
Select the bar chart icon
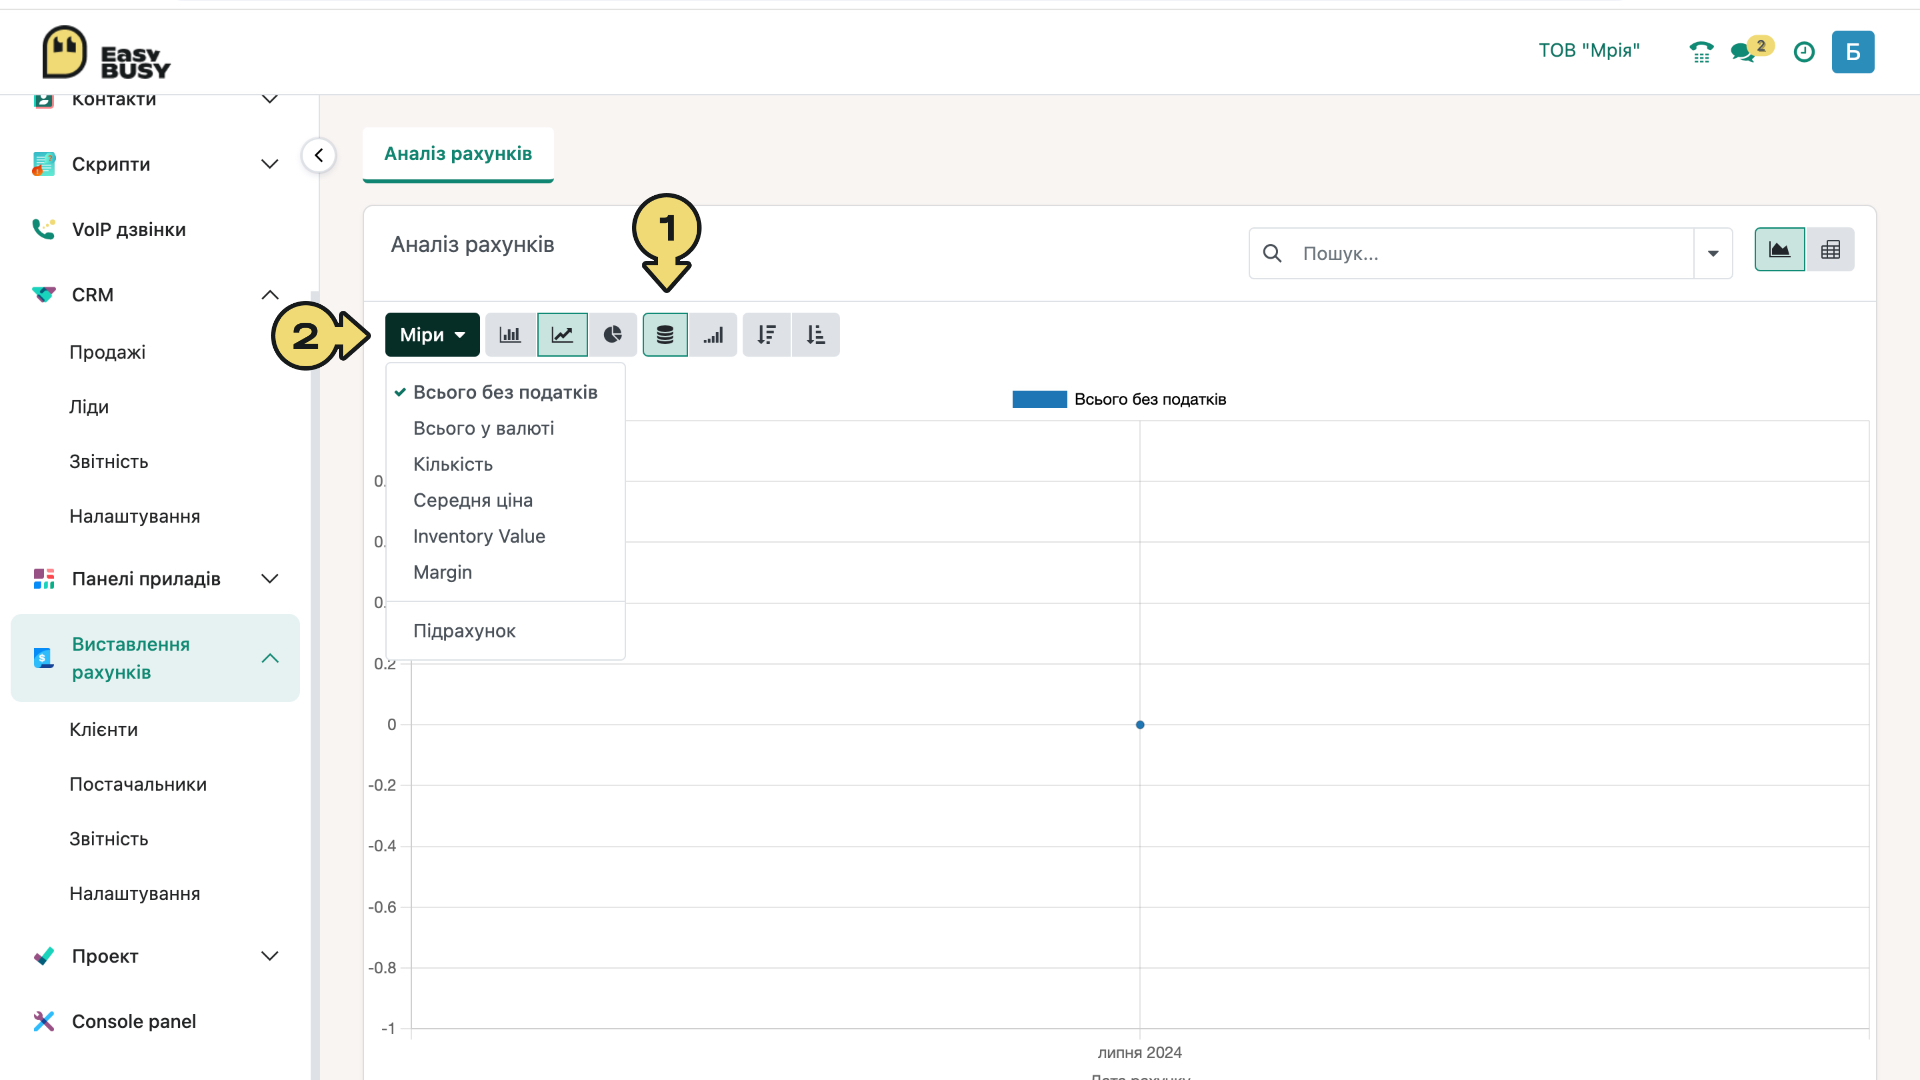click(510, 335)
